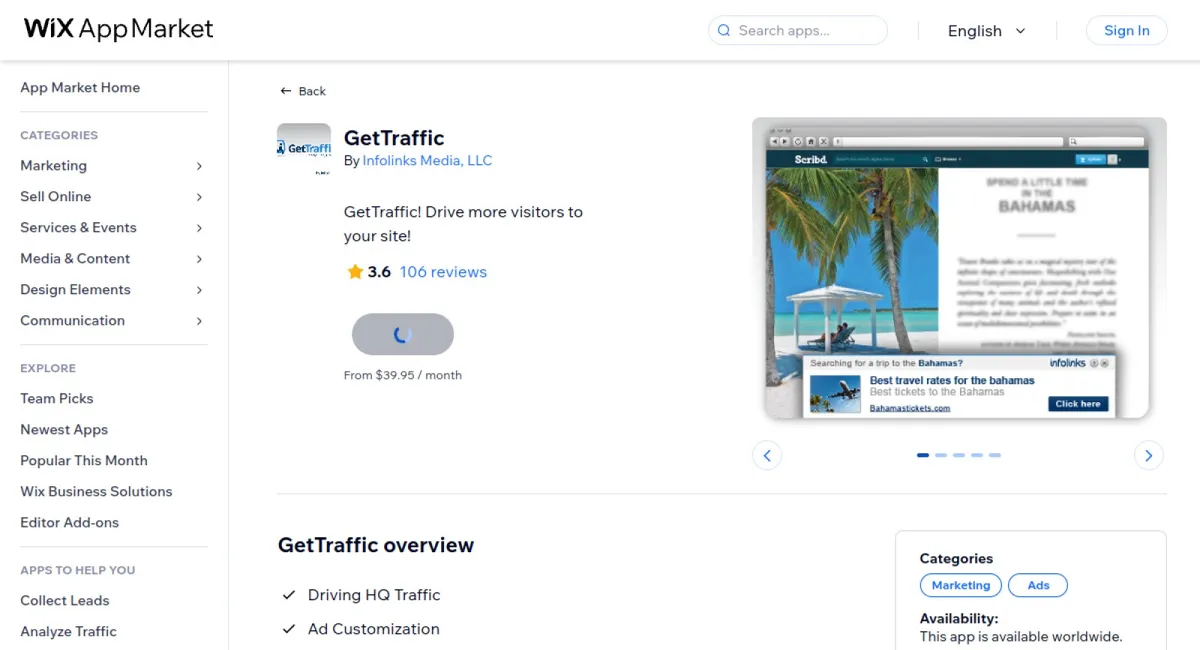Screen dimensions: 1200x650
Task: Expand the Design Elements chevron
Action: click(199, 290)
